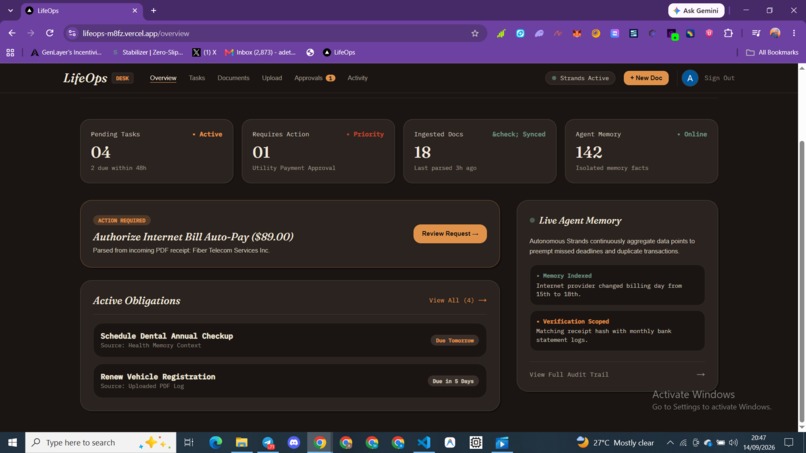The width and height of the screenshot is (806, 453).
Task: Open the Activity nav tab
Action: [x=357, y=78]
